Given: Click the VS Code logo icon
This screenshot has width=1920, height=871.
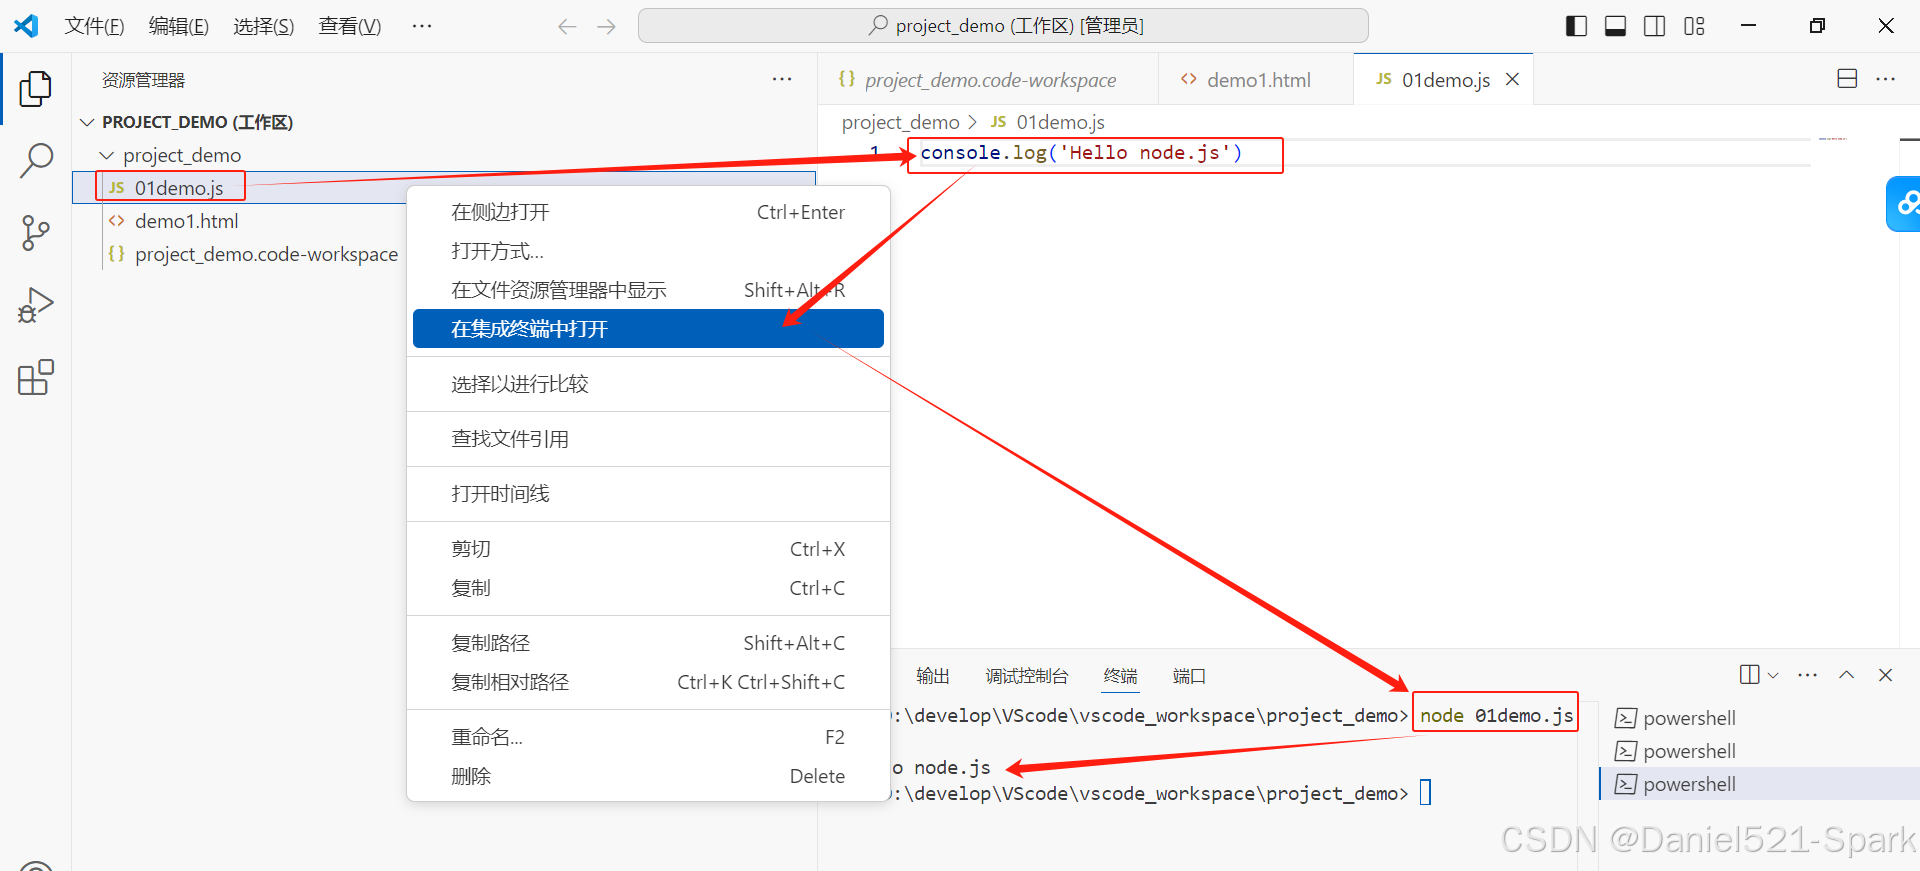Looking at the screenshot, I should [x=26, y=26].
